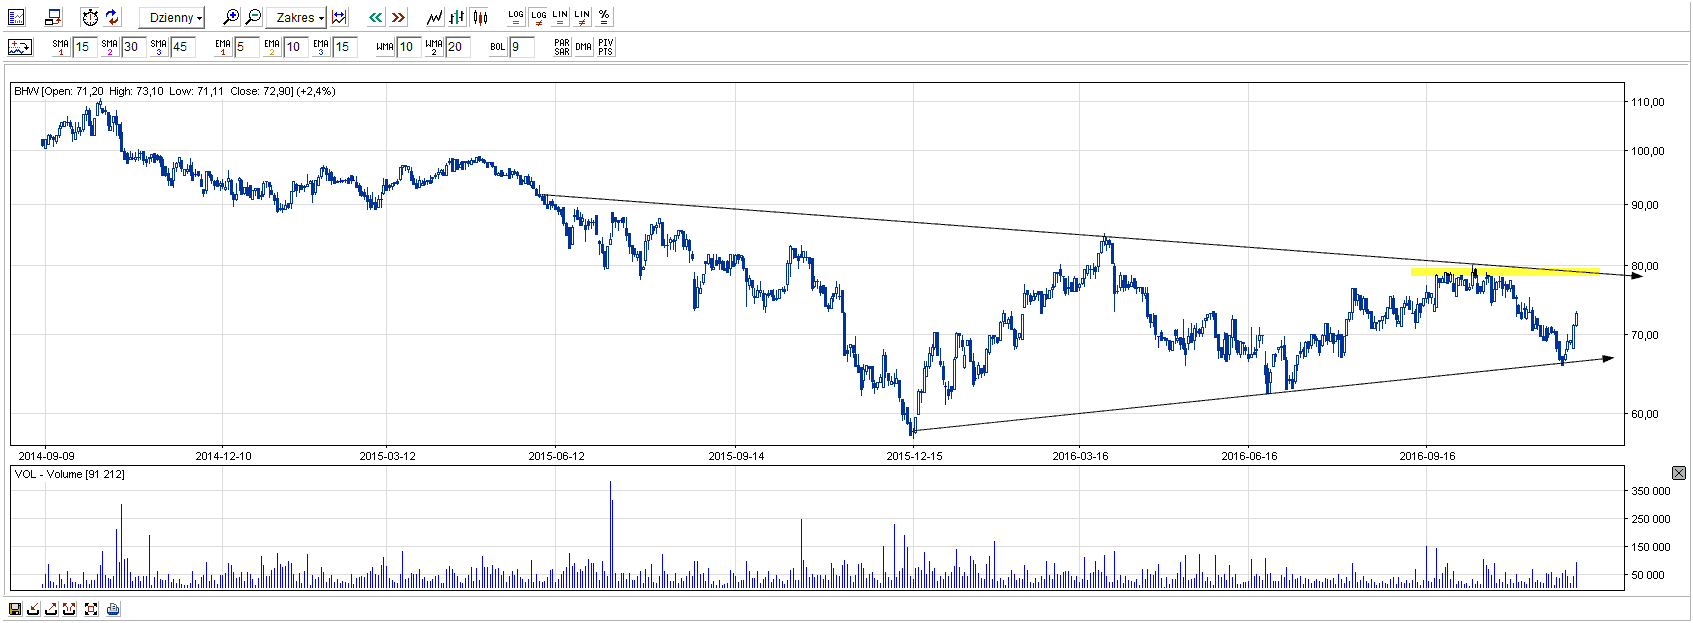The width and height of the screenshot is (1693, 623).
Task: Click the DMA indicator button
Action: click(x=584, y=47)
